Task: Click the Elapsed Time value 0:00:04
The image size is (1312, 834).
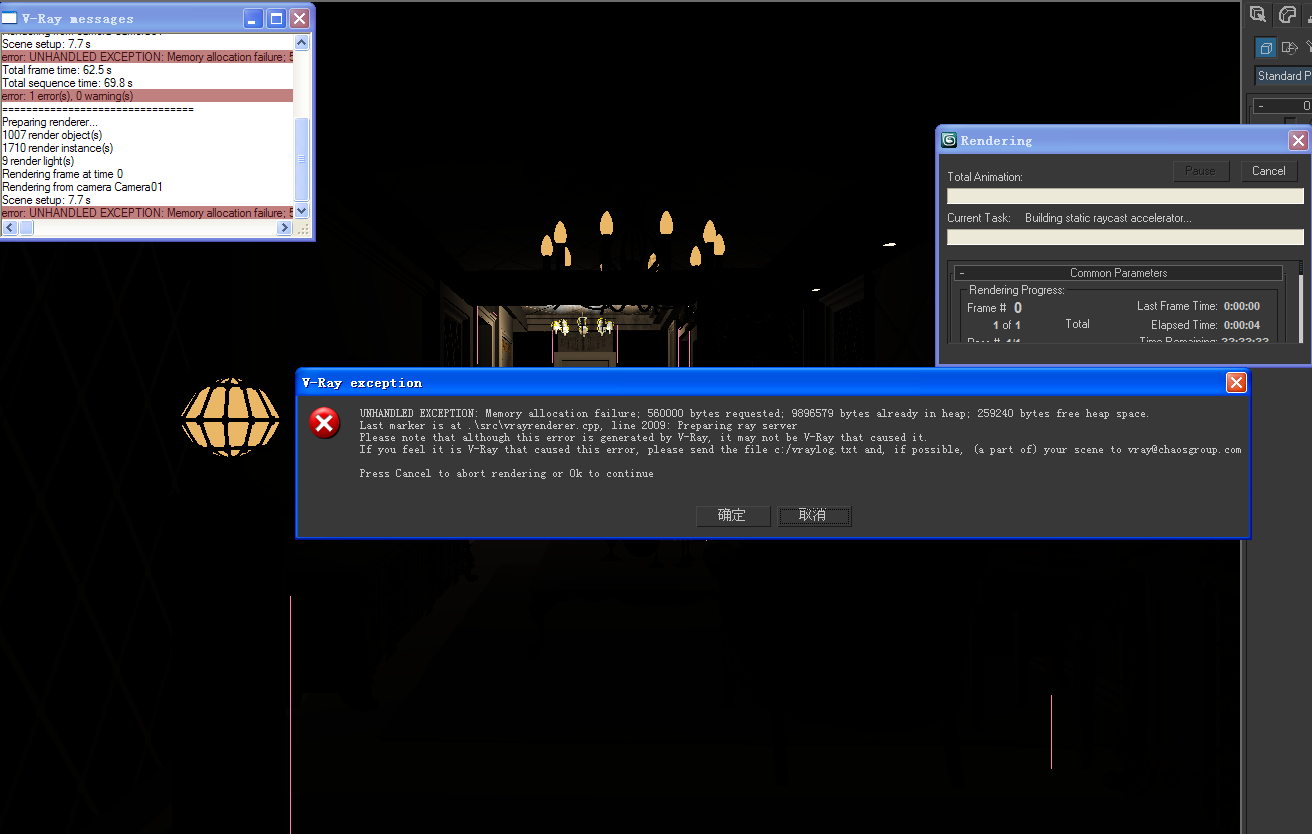Action: pyautogui.click(x=1241, y=325)
